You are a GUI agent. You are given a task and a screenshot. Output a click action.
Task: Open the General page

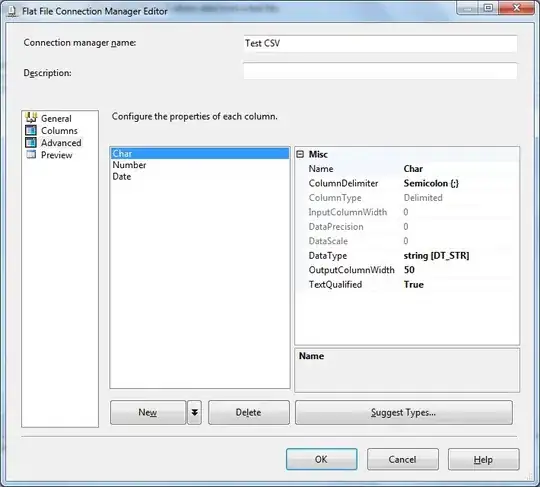click(56, 118)
